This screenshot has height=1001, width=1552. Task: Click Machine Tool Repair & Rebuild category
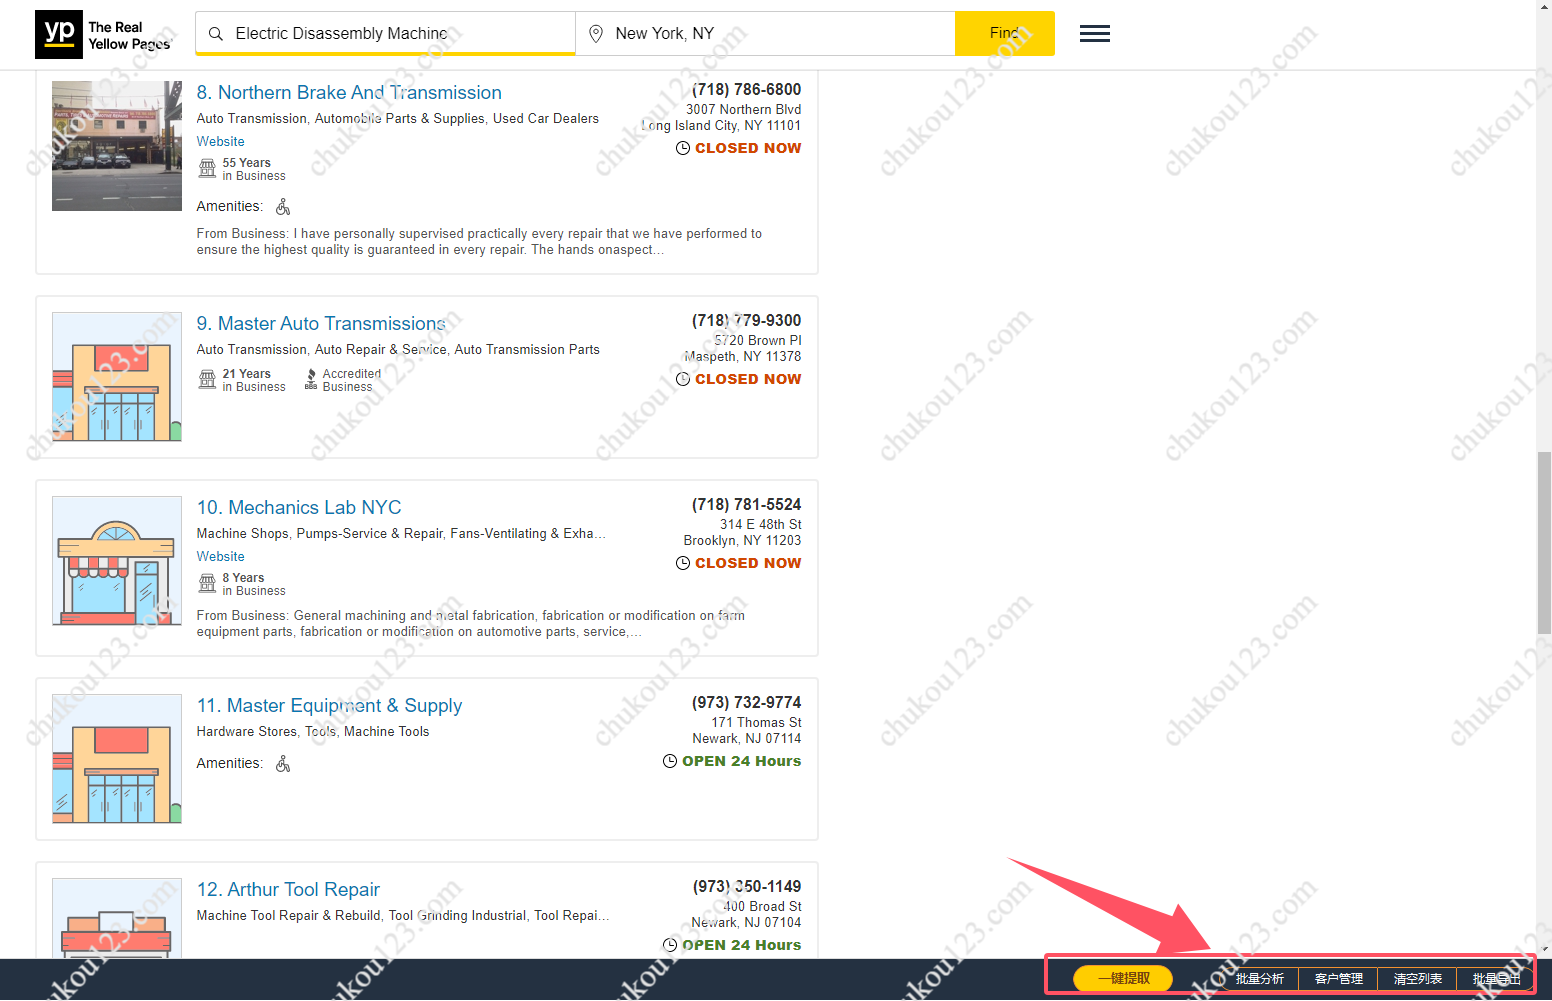(289, 916)
